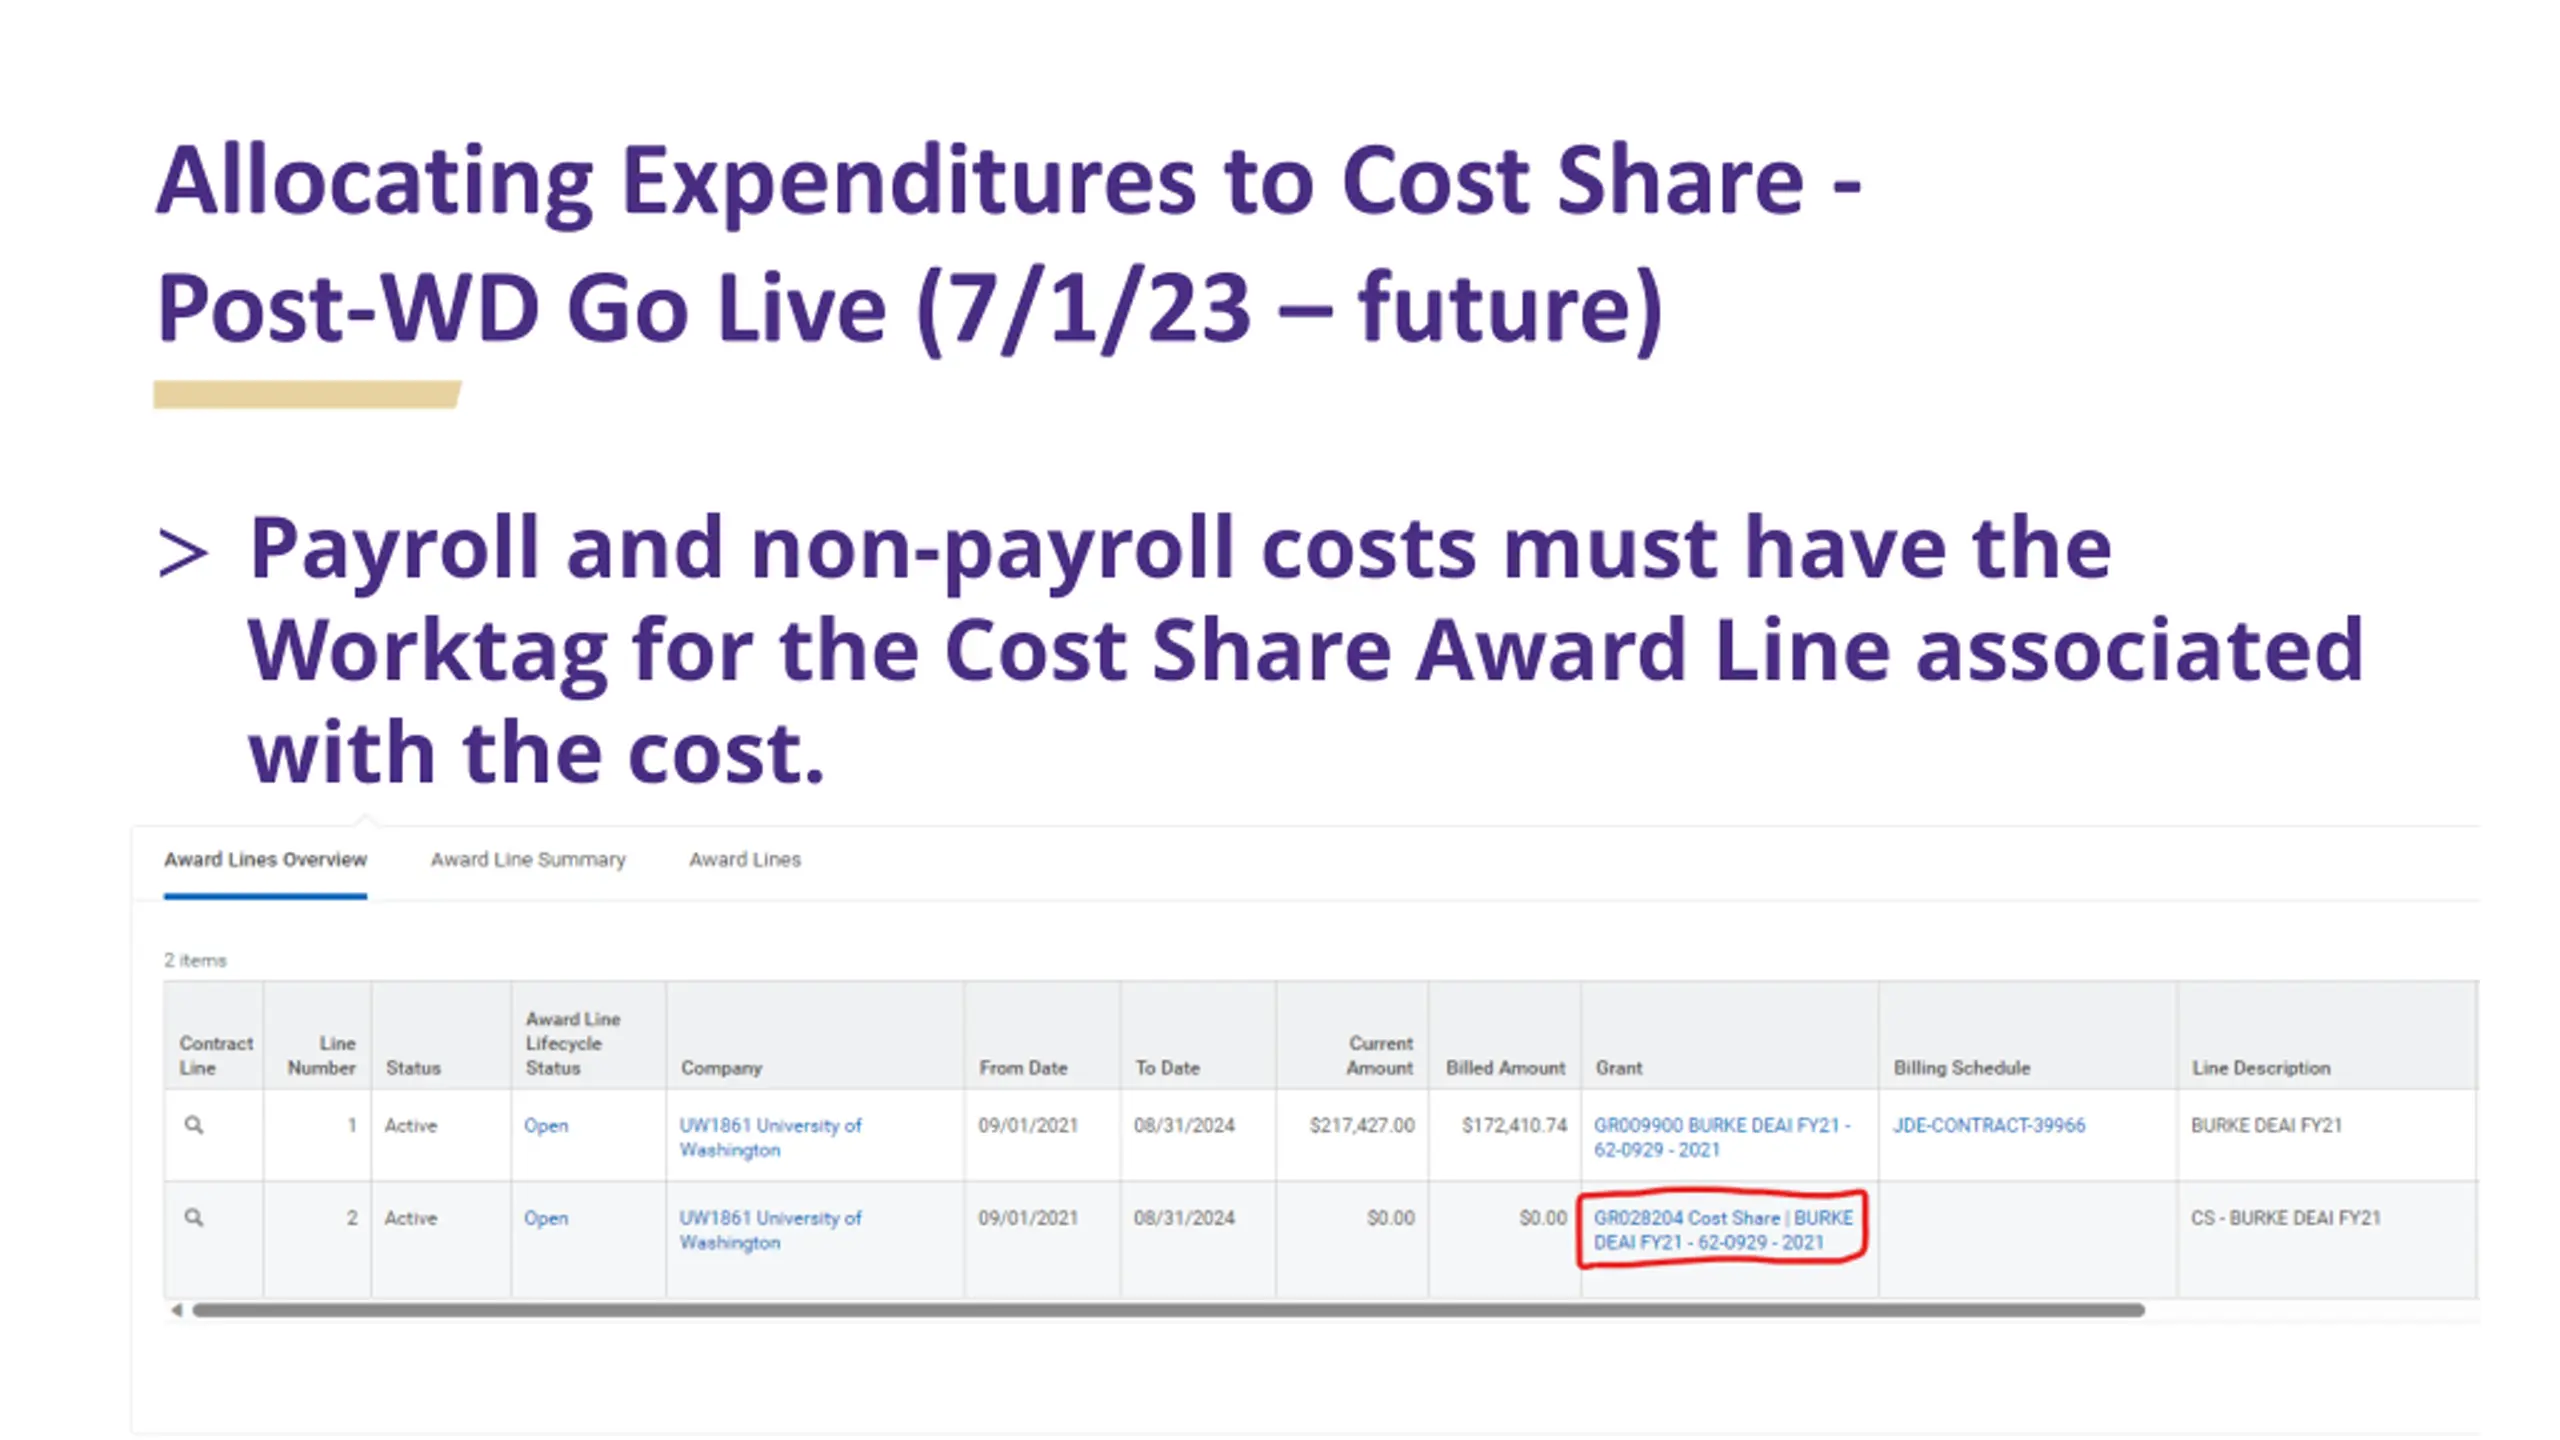The width and height of the screenshot is (2560, 1440).
Task: Switch to Award Line Summary tab
Action: coord(527,859)
